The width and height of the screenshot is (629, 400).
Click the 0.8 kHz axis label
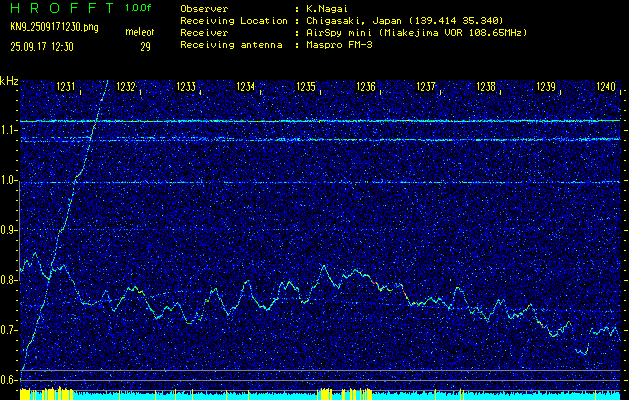pyautogui.click(x=7, y=280)
